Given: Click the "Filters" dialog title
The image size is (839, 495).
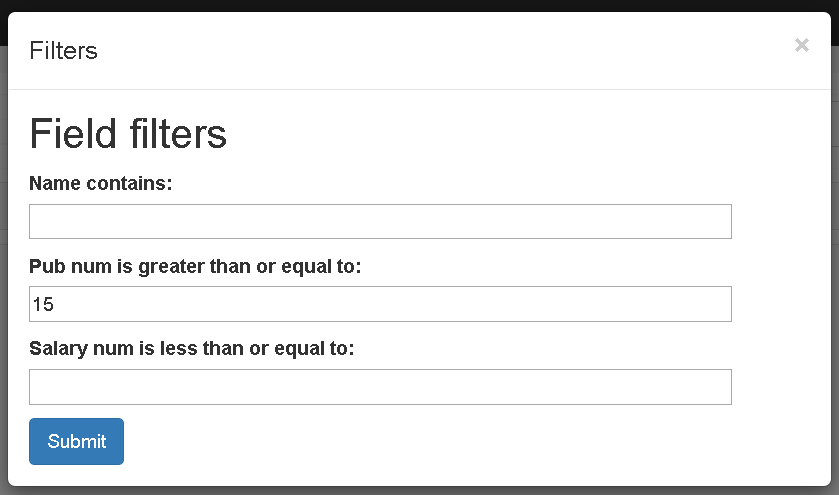Looking at the screenshot, I should pyautogui.click(x=64, y=51).
